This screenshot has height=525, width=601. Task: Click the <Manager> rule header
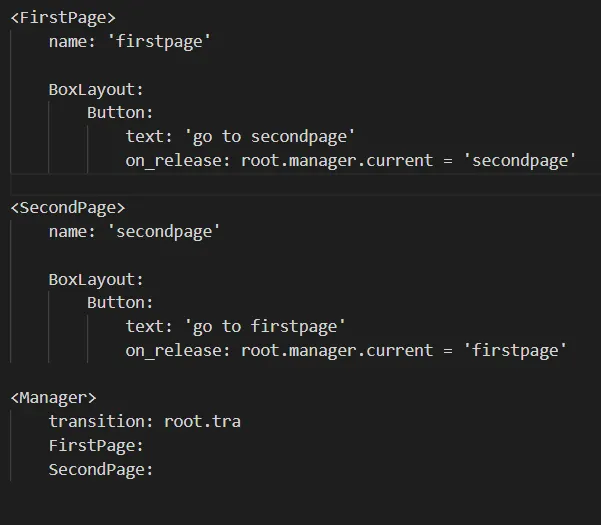point(54,398)
